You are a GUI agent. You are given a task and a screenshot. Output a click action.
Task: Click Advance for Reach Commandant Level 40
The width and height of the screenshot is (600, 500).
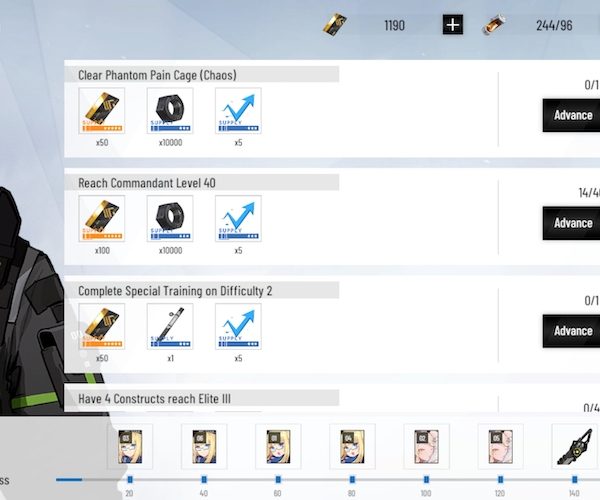(x=572, y=223)
